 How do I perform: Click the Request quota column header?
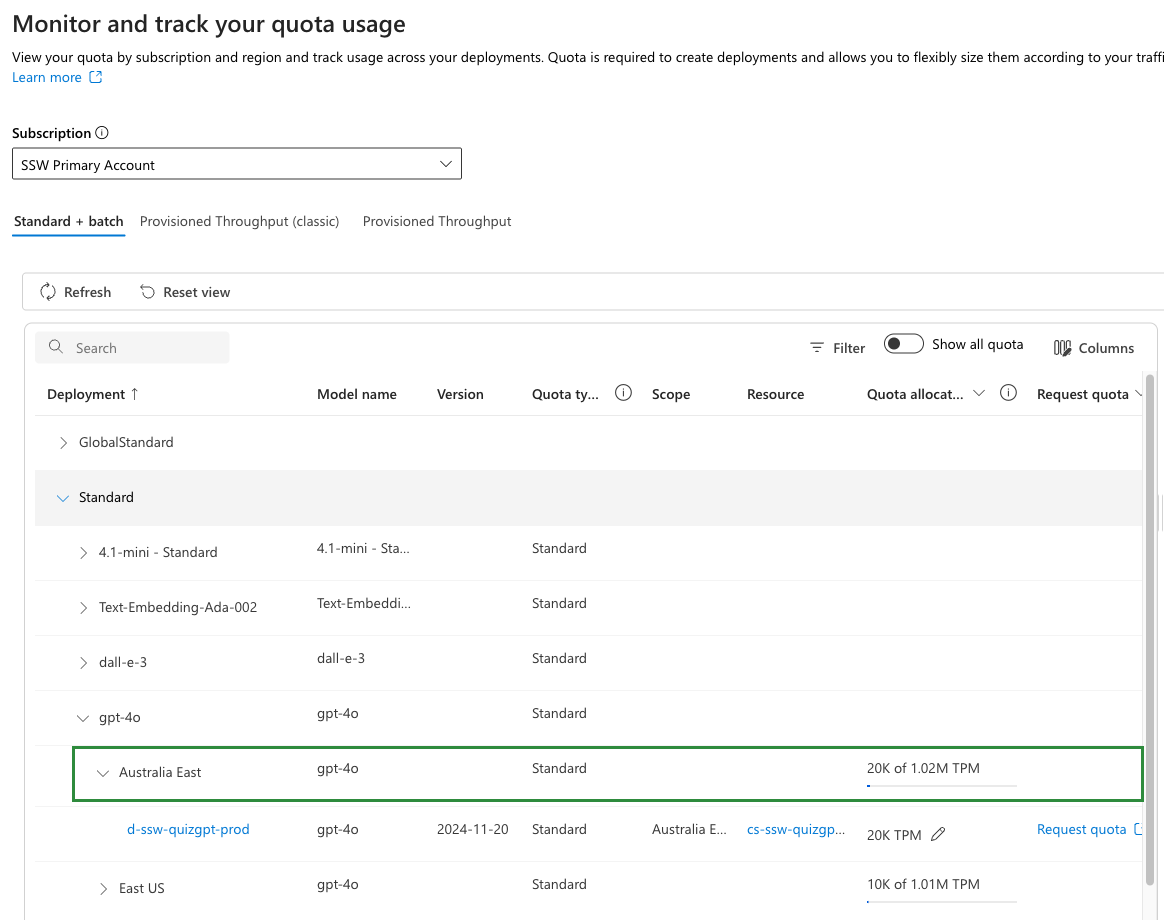[x=1082, y=394]
